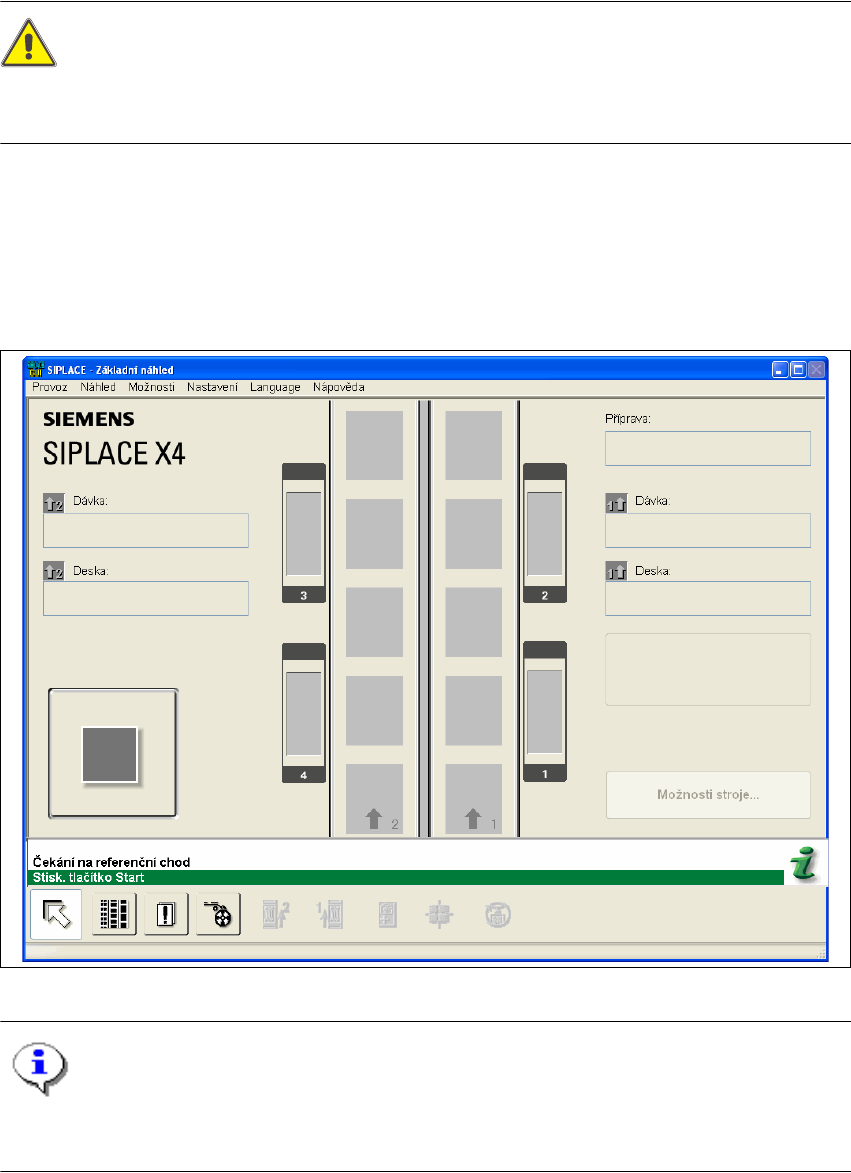Maximize the SIPLACE window
The image size is (851, 1173).
click(x=798, y=370)
